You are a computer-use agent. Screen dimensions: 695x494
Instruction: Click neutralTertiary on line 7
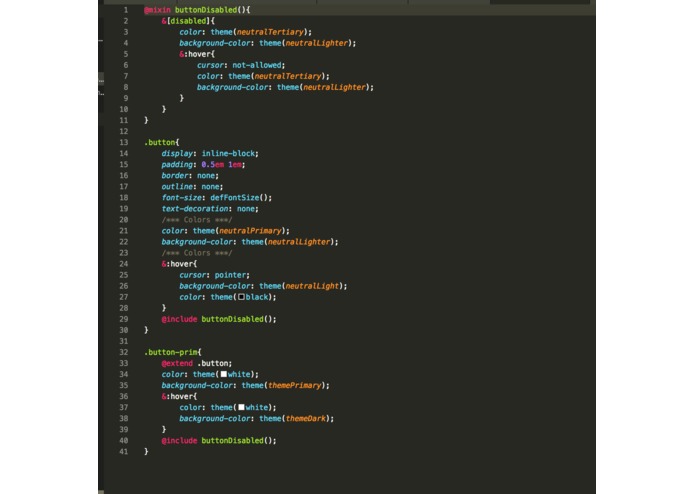point(288,76)
